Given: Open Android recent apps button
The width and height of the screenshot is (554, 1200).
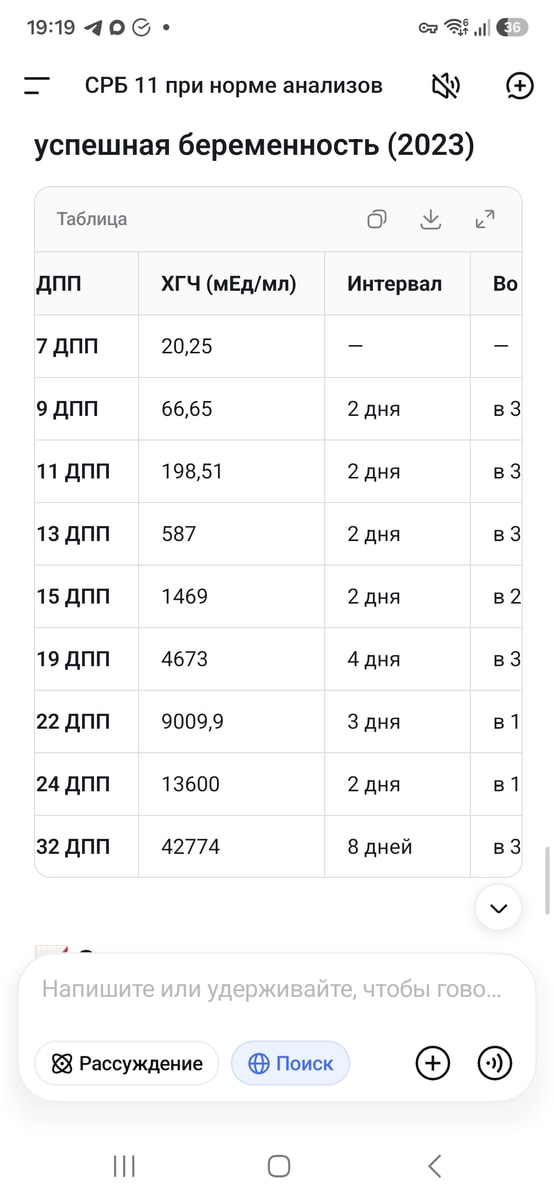Looking at the screenshot, I should [x=124, y=1165].
